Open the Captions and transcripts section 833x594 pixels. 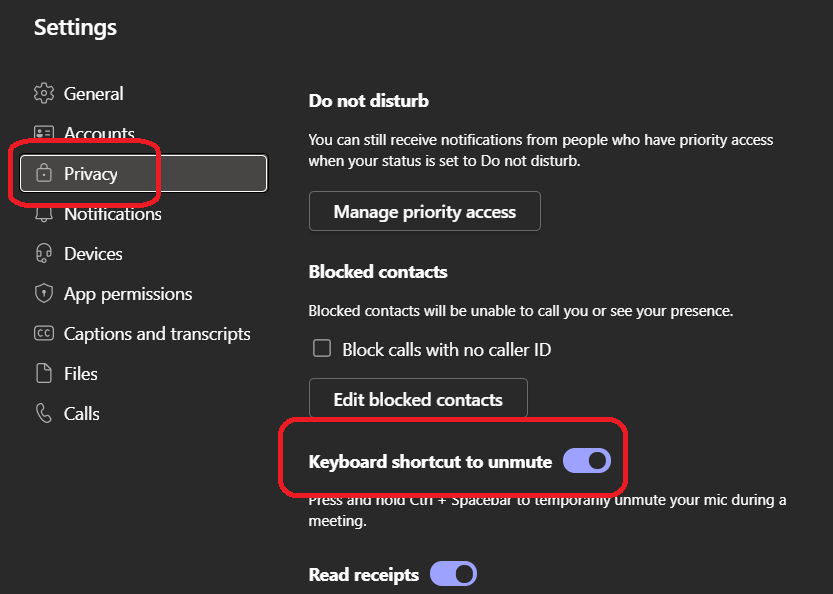point(157,334)
